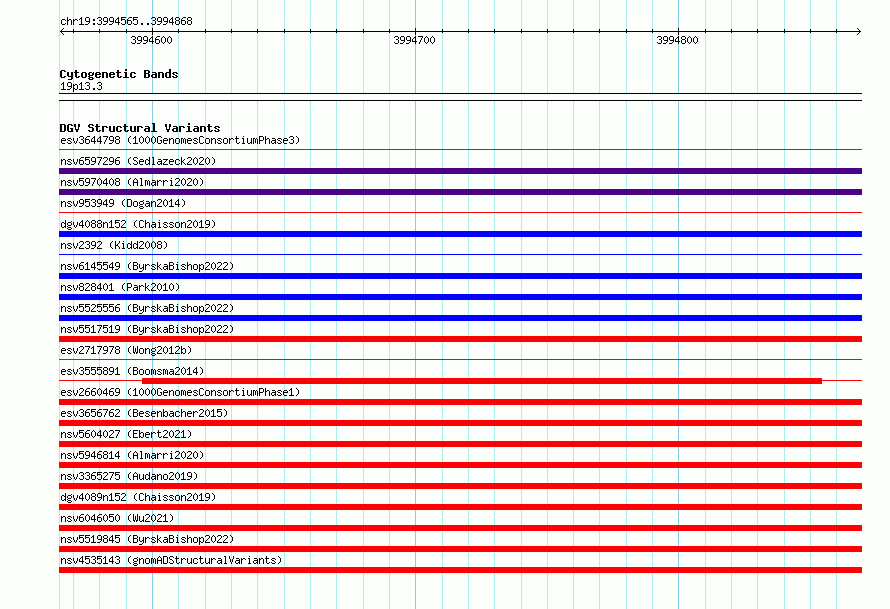890x609 pixels.
Task: Select nsv6145549 (ByrskaBishop2022) label
Action: tap(147, 266)
